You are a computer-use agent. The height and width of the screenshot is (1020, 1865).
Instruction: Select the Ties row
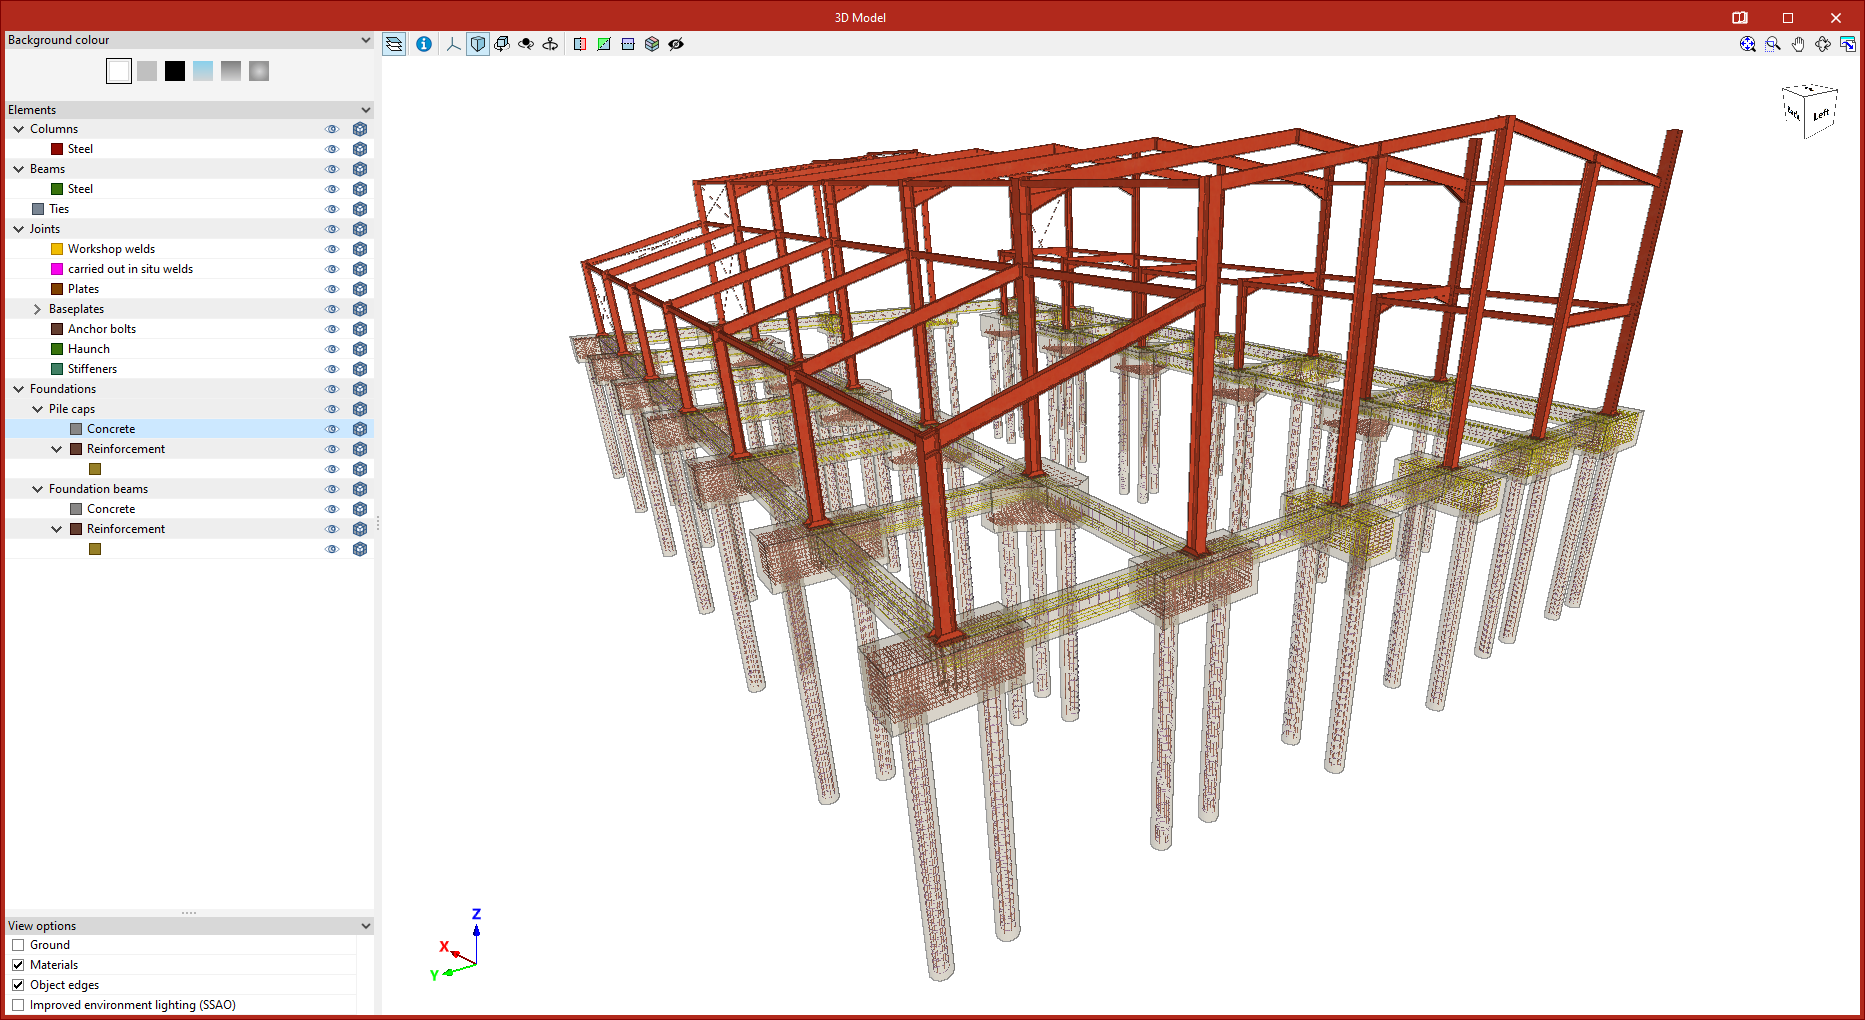click(189, 209)
